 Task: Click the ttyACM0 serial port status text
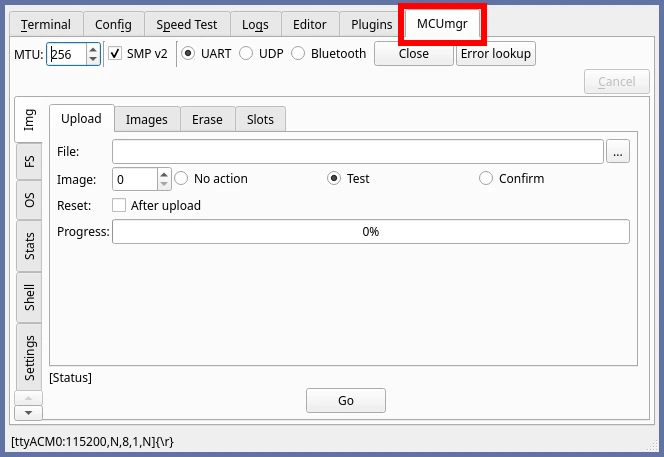point(92,442)
